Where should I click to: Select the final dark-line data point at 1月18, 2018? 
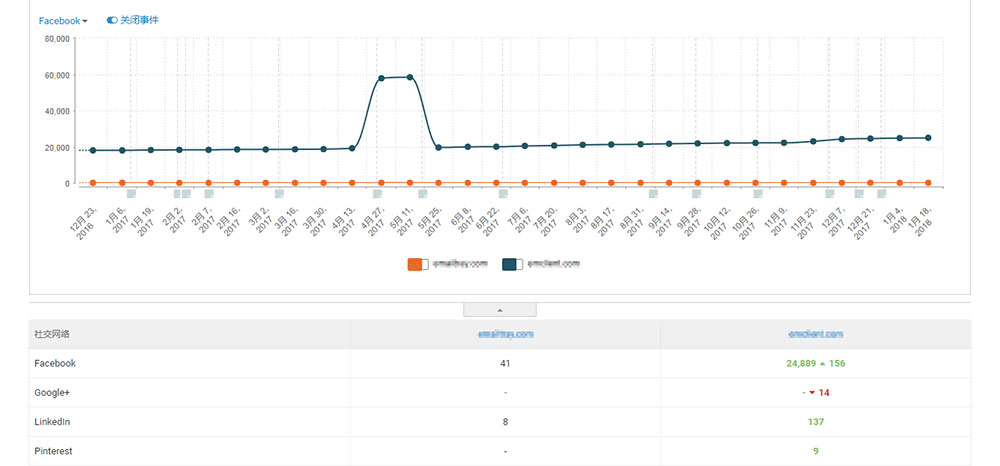pyautogui.click(x=929, y=138)
